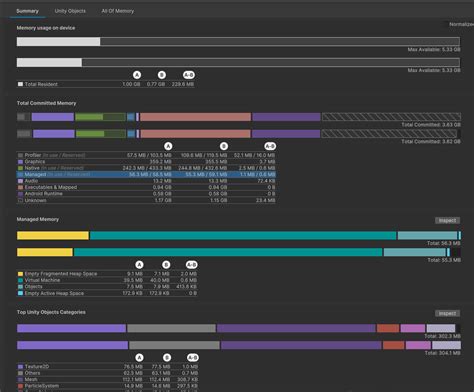Image resolution: width=474 pixels, height=392 pixels.
Task: Click the Empty Fragmented Heap Space yellow swatch
Action: pos(20,274)
